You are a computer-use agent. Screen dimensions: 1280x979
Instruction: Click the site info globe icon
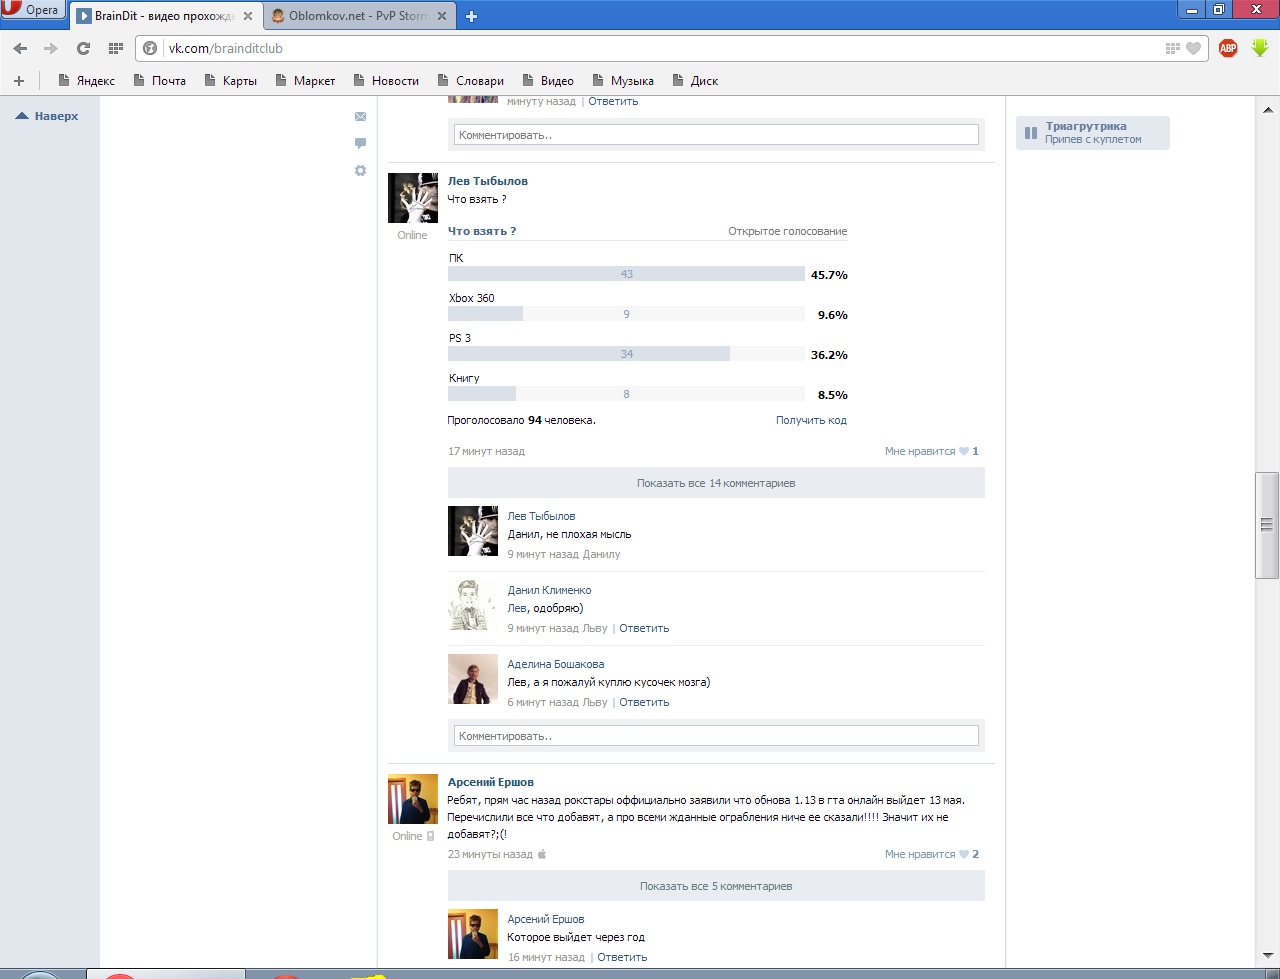point(151,48)
